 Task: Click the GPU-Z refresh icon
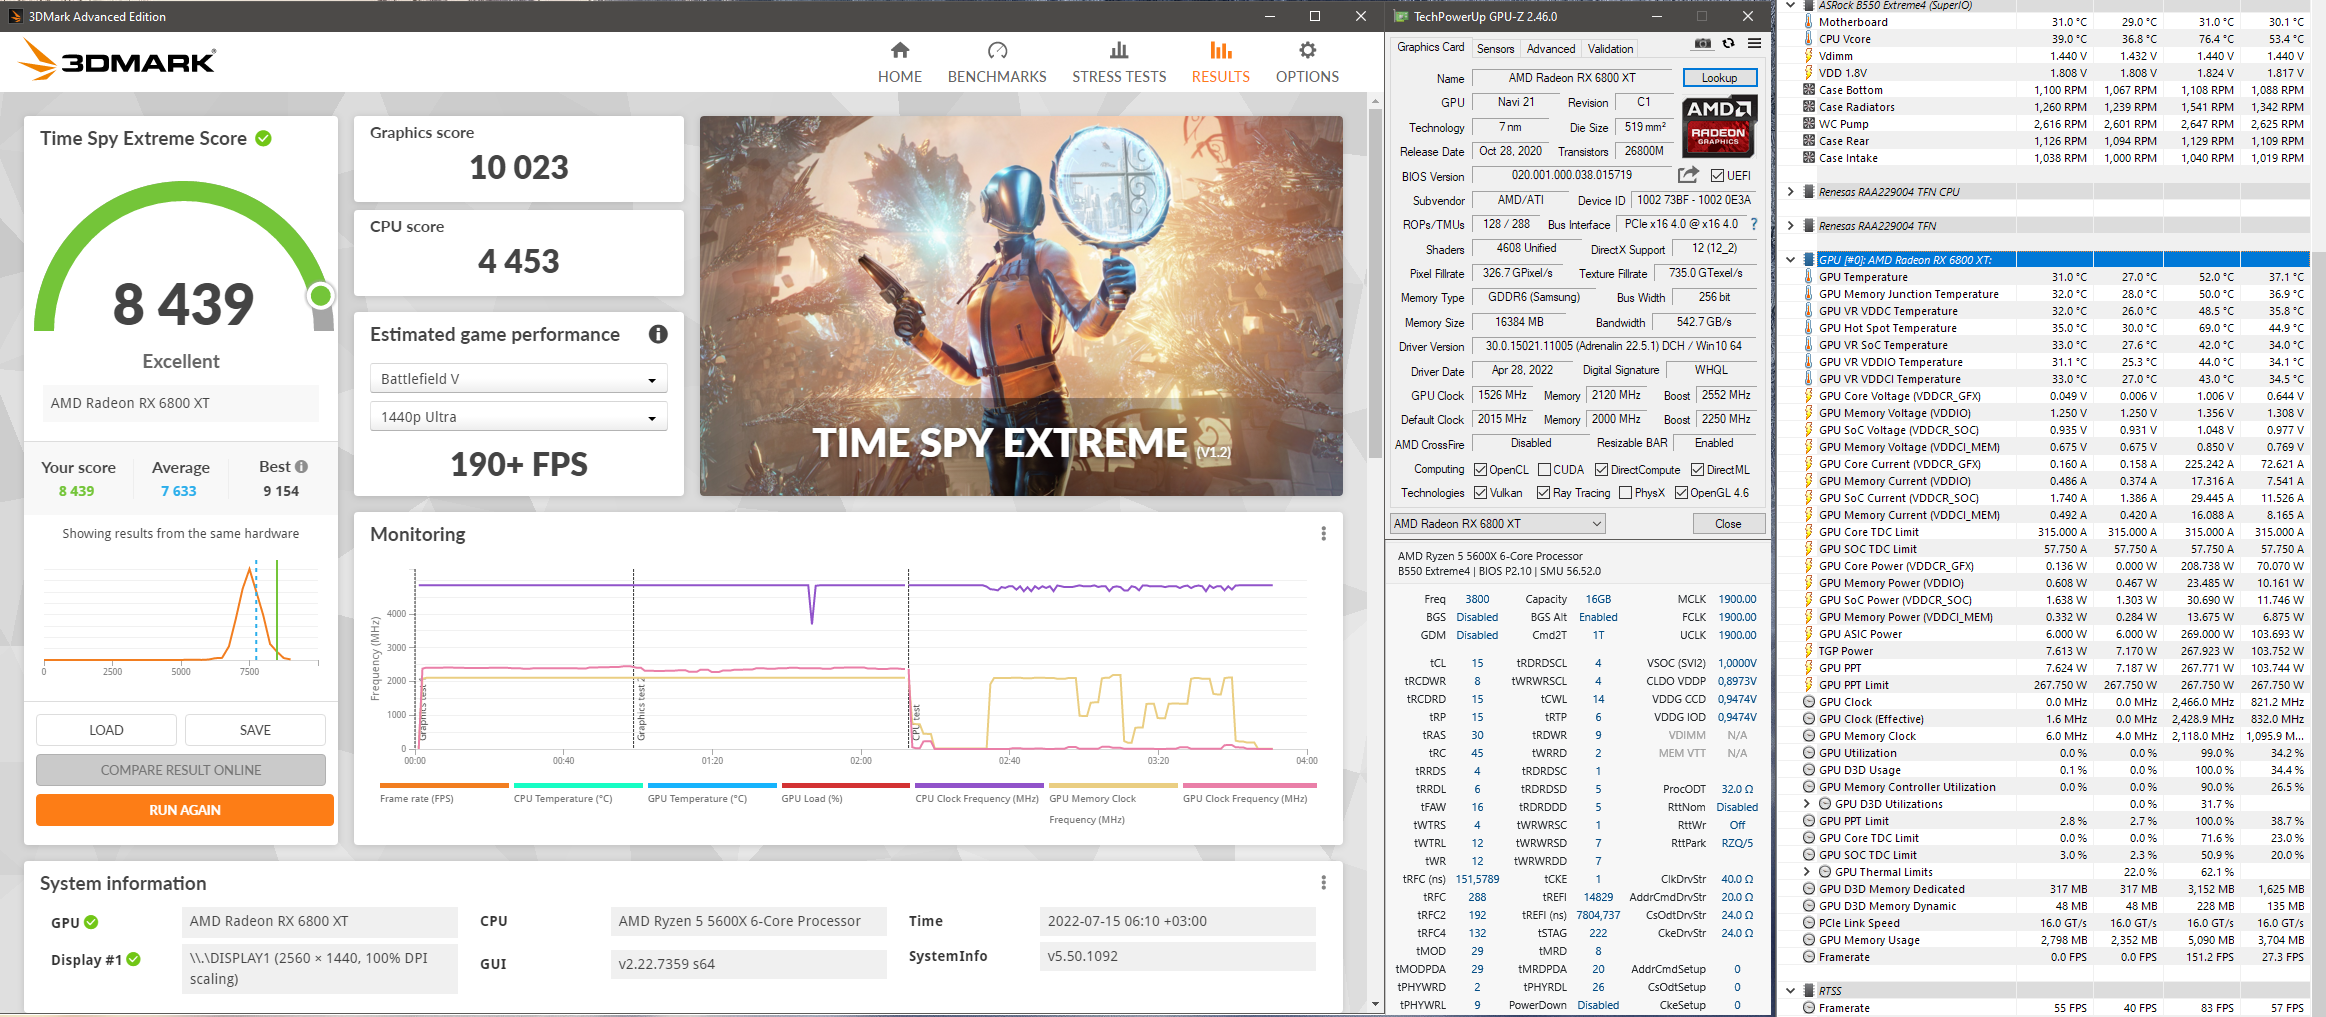[x=1728, y=44]
